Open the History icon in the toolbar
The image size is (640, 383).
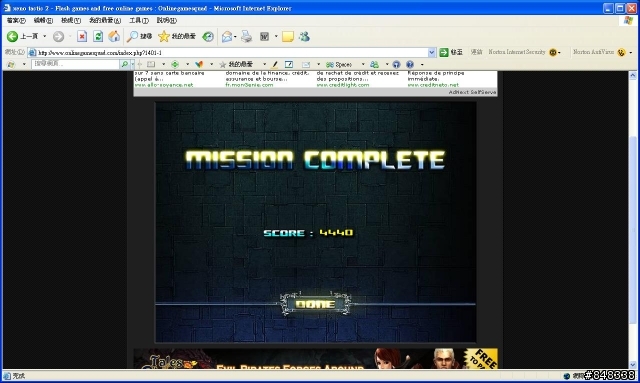pos(208,36)
